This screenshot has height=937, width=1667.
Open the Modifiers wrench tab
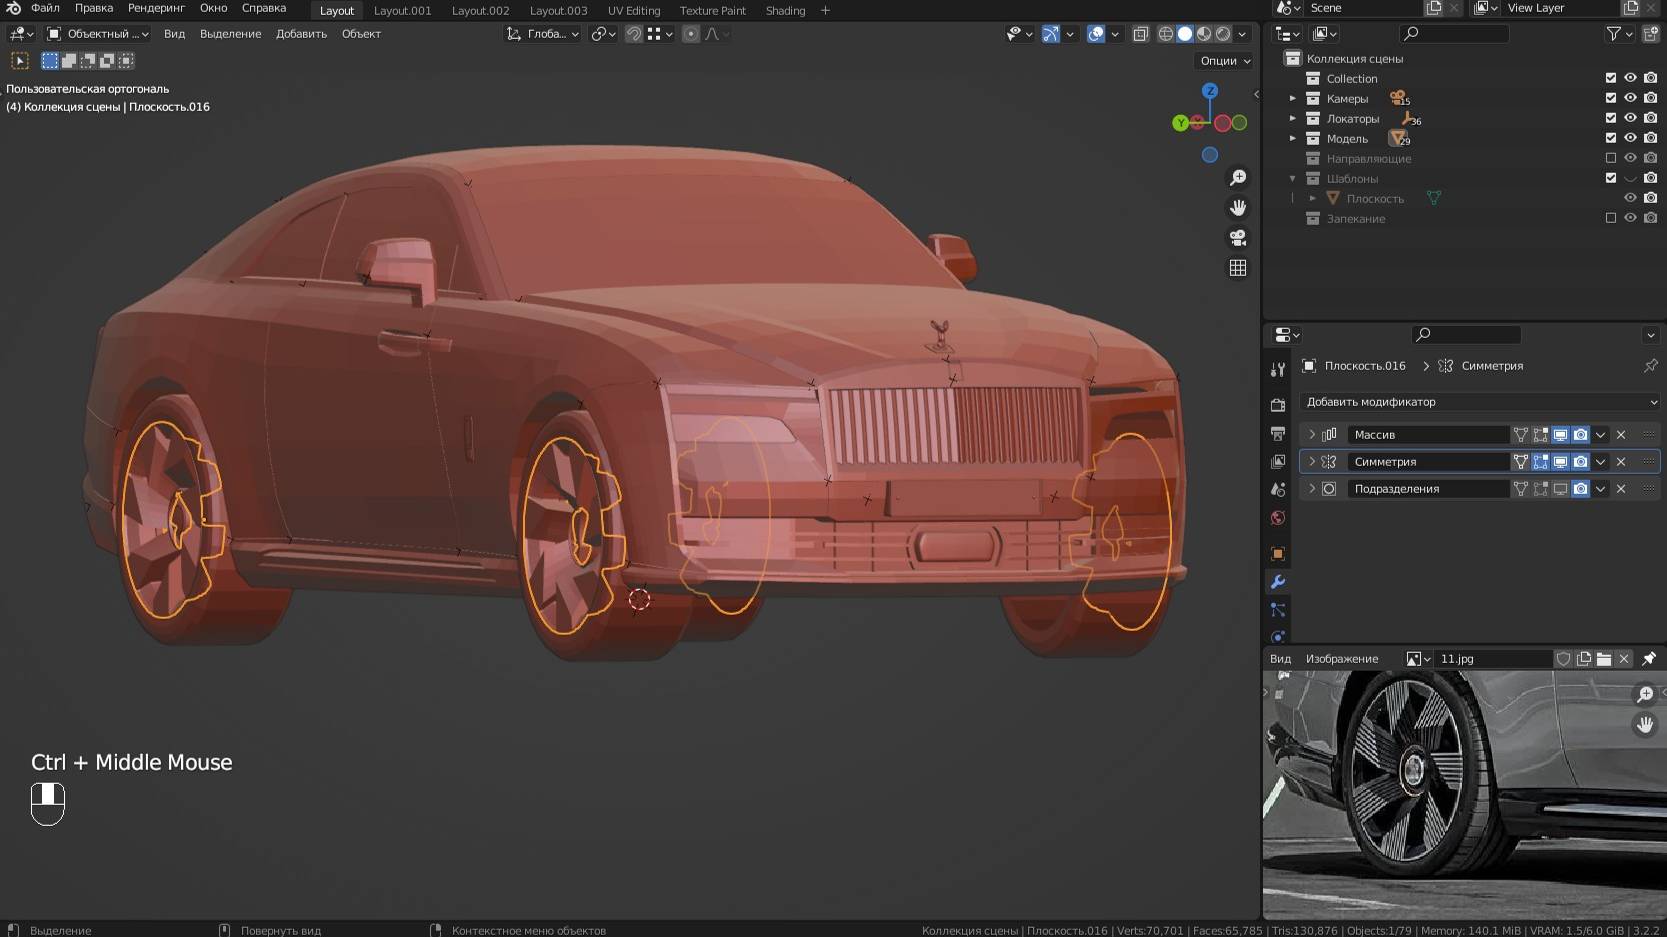pyautogui.click(x=1277, y=581)
